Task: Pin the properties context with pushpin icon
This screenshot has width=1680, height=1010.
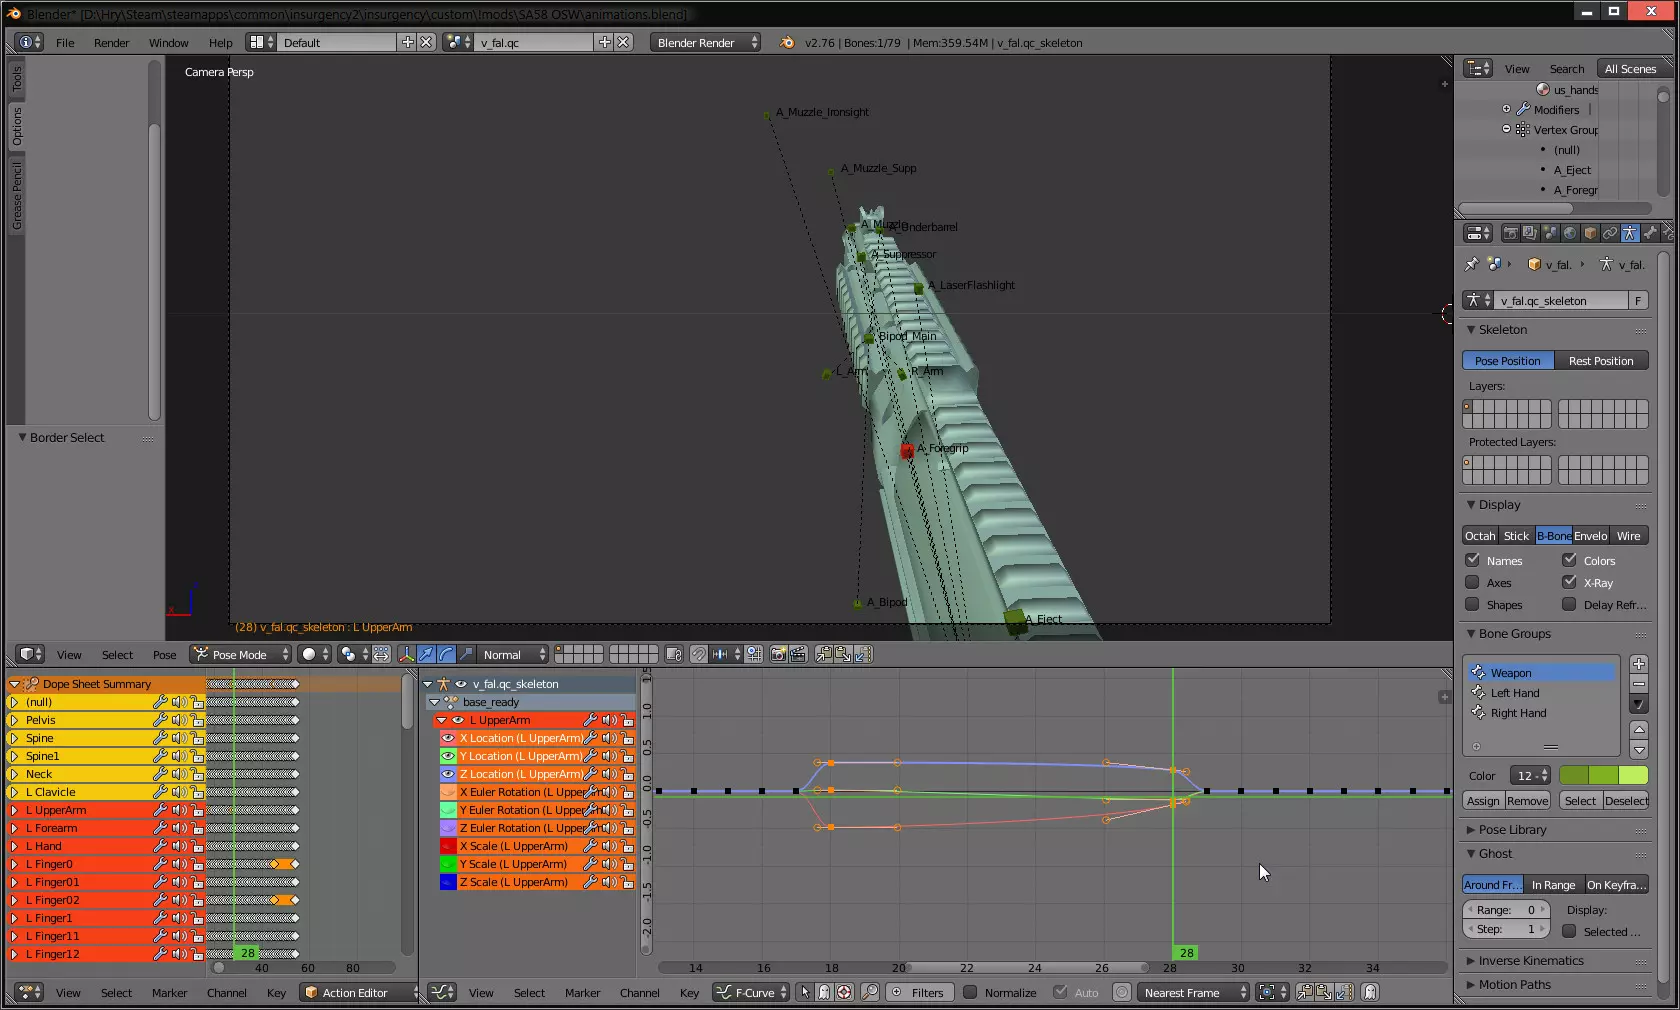Action: 1471,265
